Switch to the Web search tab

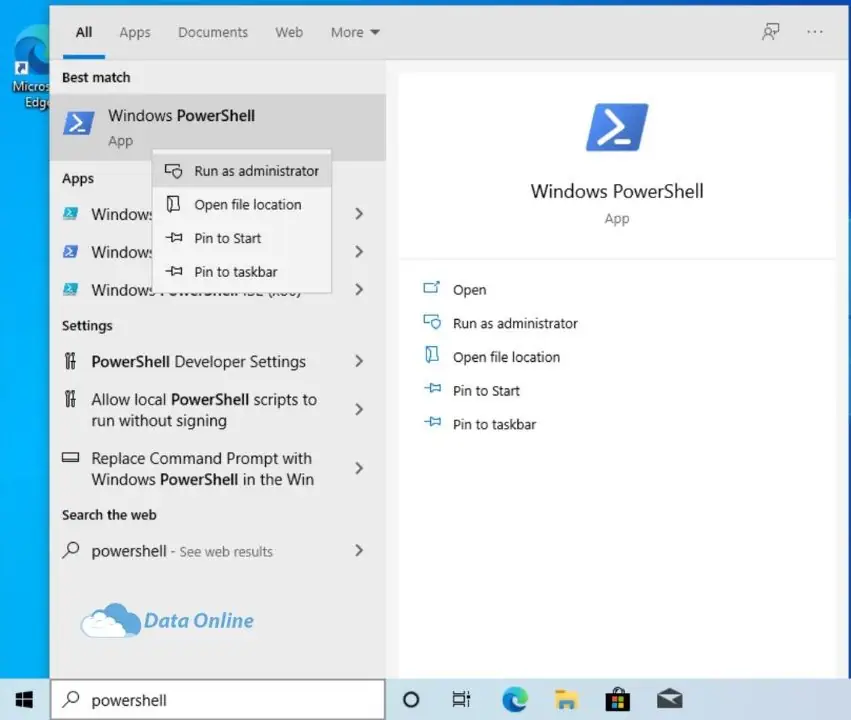point(289,33)
